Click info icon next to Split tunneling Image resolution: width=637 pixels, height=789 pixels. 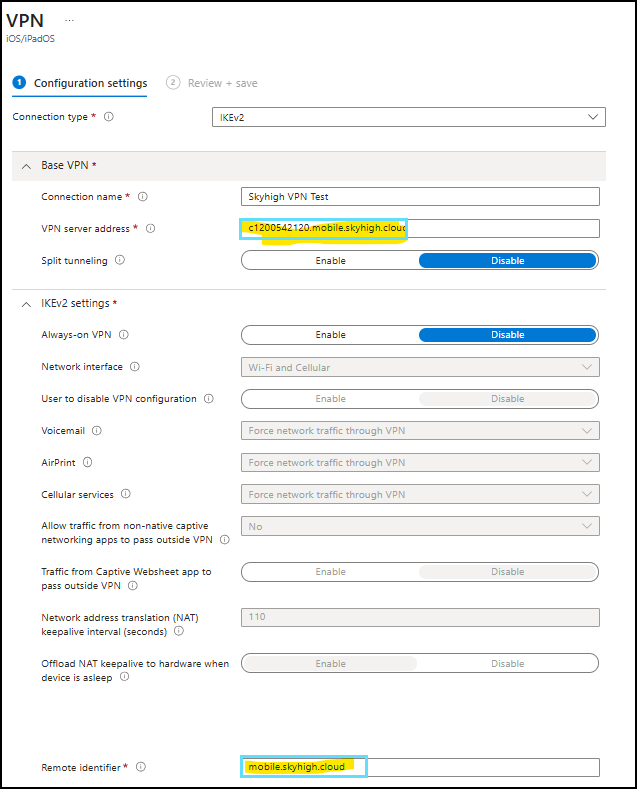[x=120, y=261]
